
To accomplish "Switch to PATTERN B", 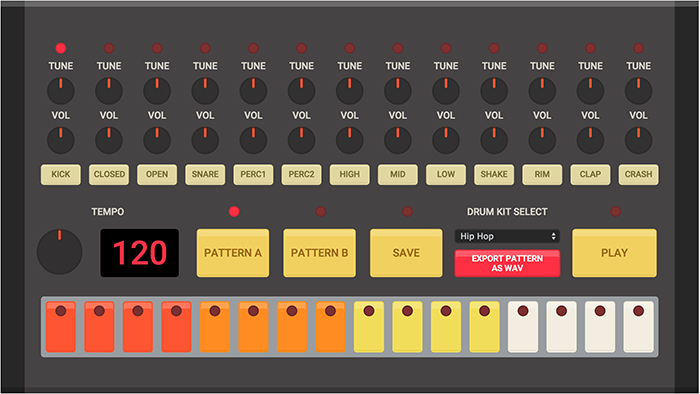I will point(319,253).
